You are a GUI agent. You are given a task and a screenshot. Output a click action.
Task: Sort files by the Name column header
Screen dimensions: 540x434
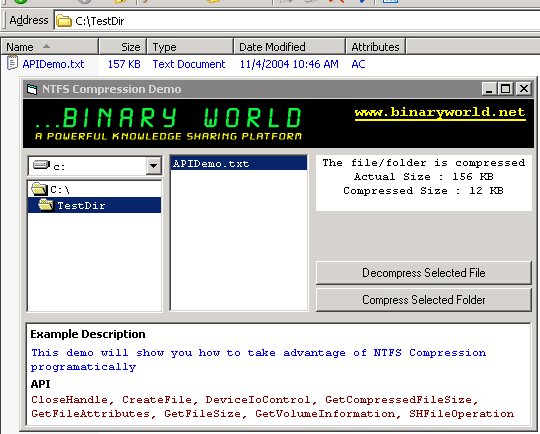[x=50, y=46]
